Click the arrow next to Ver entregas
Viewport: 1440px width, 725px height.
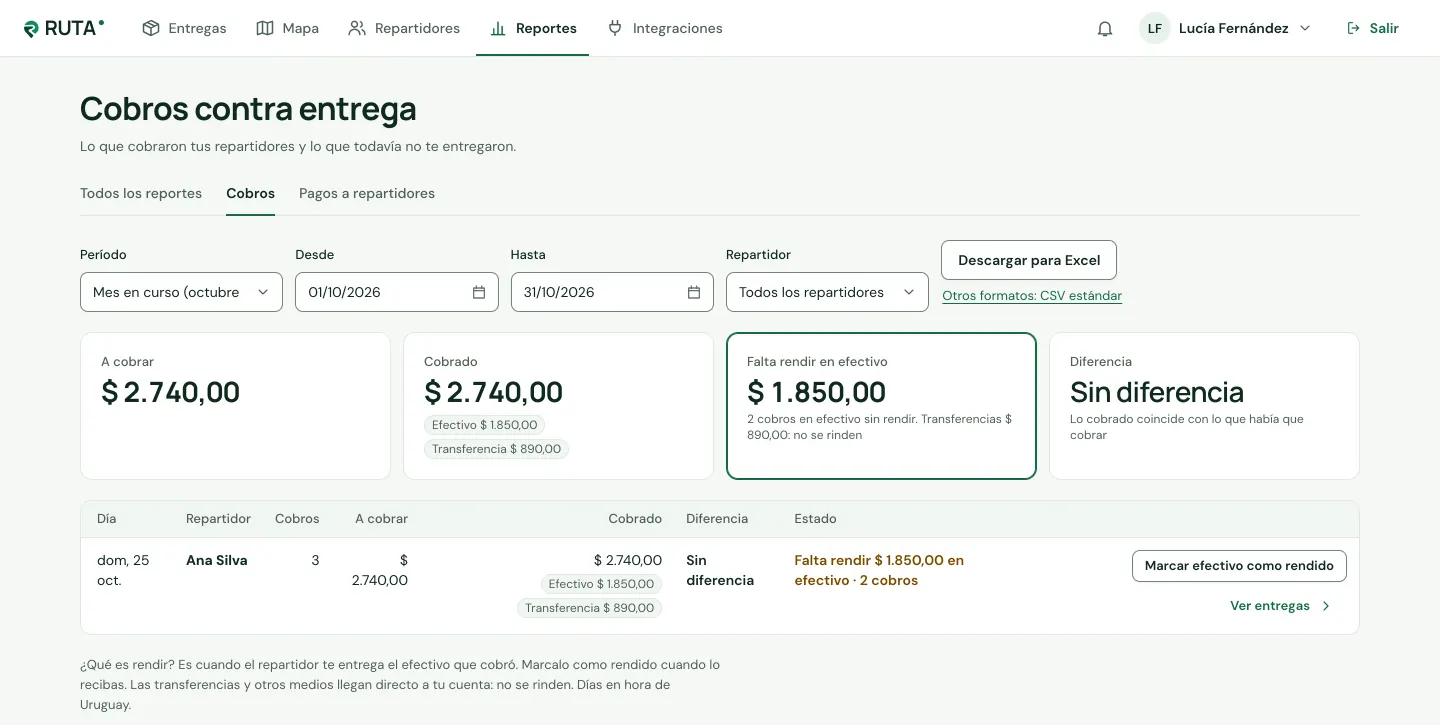pyautogui.click(x=1326, y=606)
